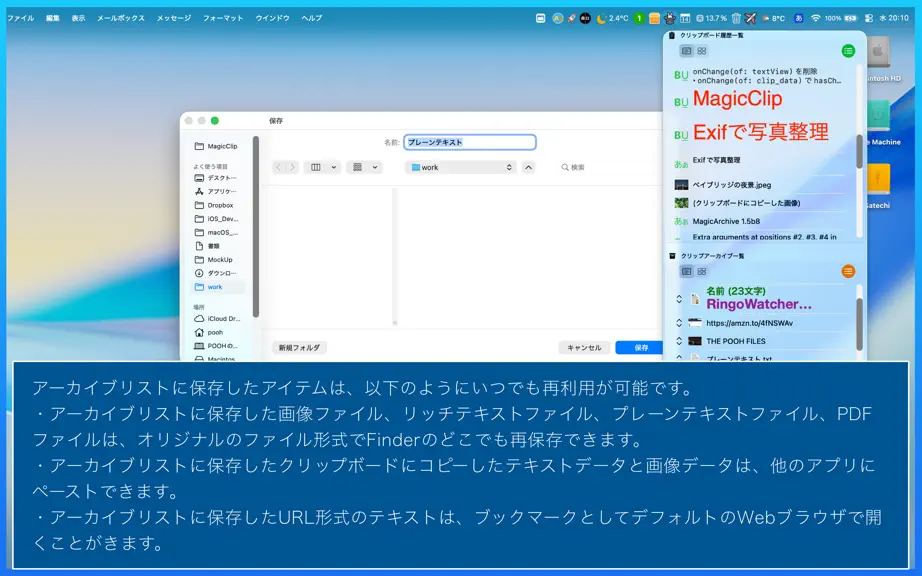Click the clipboard history scrollbar

pyautogui.click(x=859, y=151)
